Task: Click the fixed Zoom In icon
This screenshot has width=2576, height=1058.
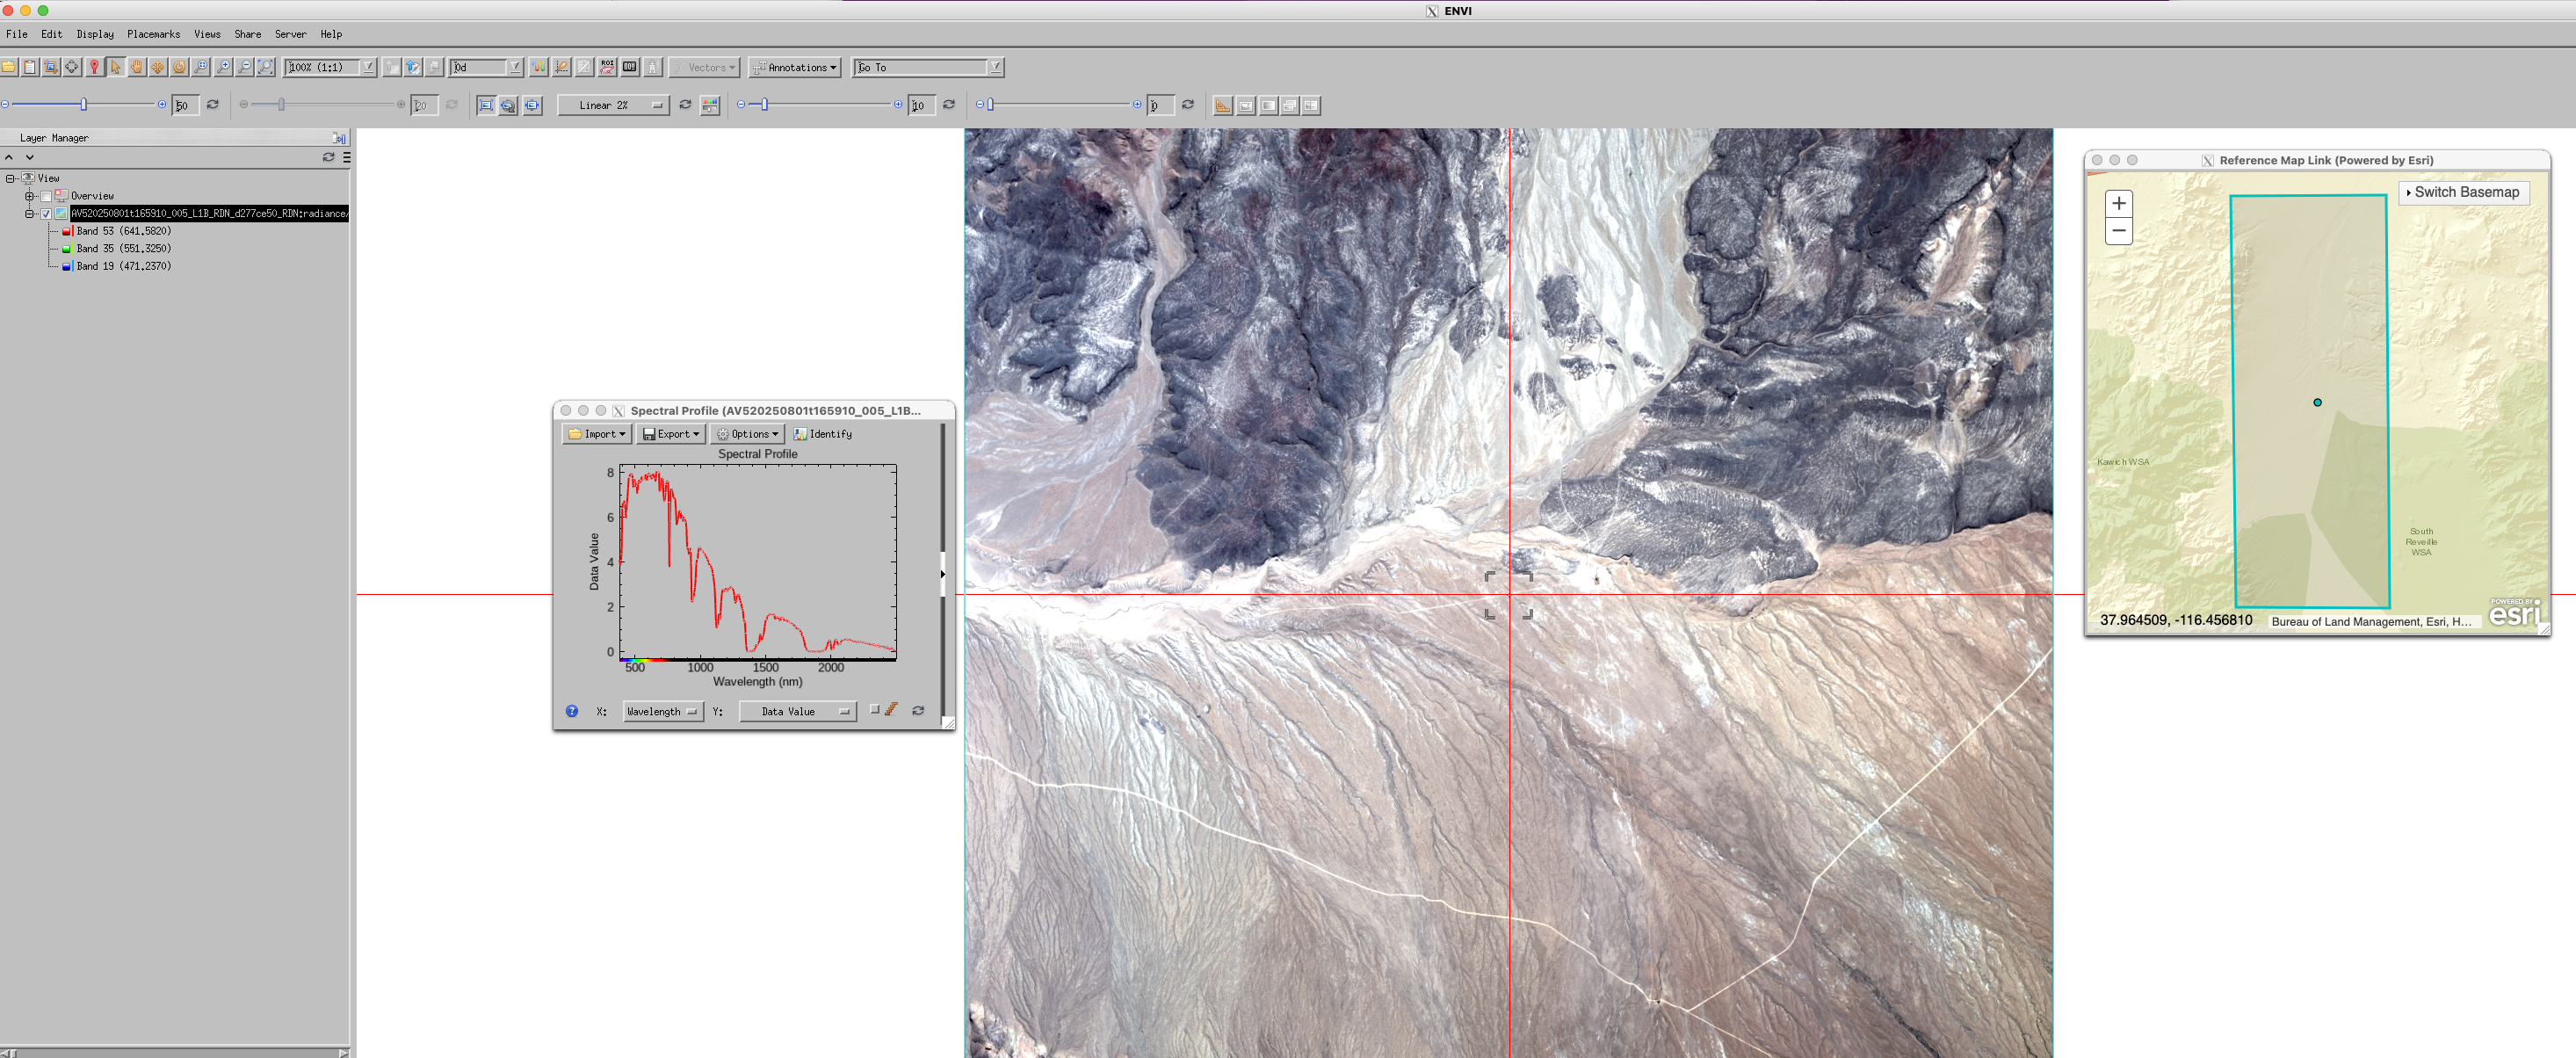Action: pyautogui.click(x=223, y=67)
